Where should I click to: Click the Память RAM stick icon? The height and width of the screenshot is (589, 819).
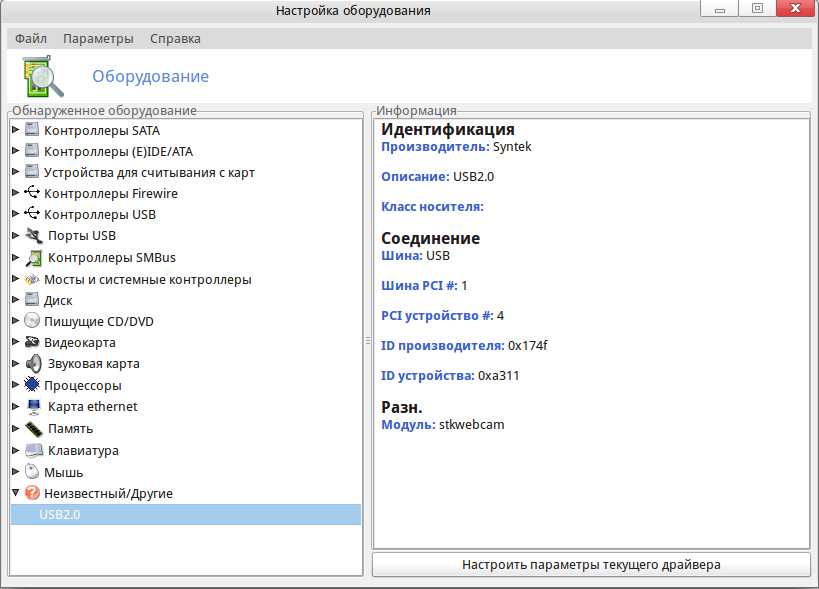(x=34, y=429)
